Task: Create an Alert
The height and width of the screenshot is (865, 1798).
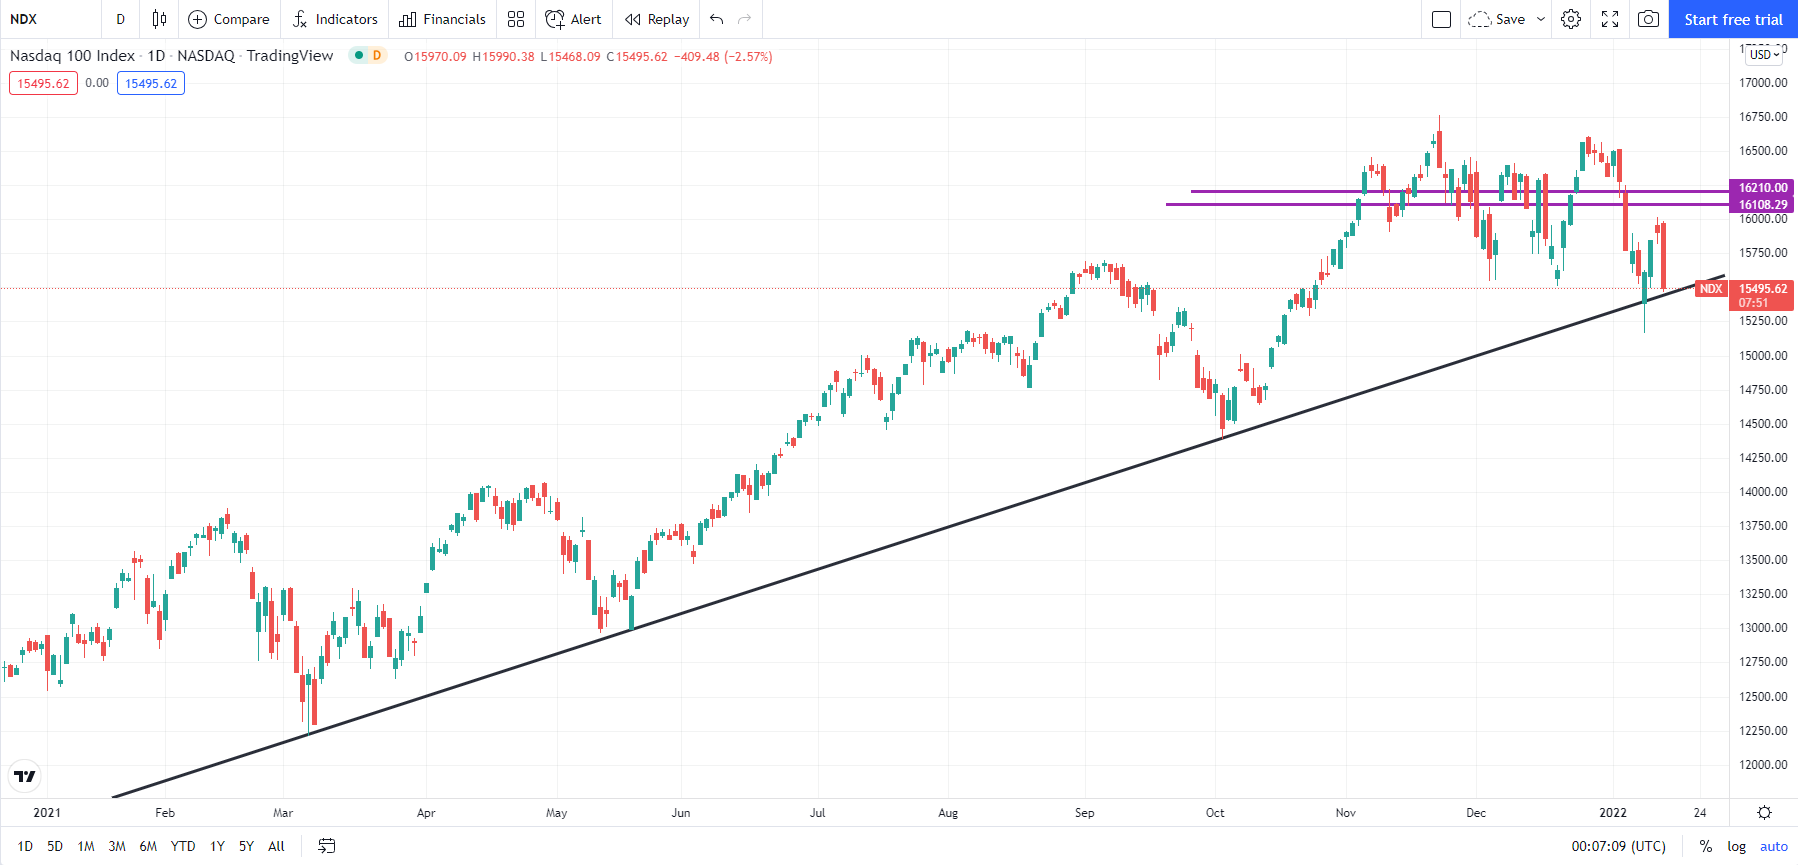Action: (573, 19)
